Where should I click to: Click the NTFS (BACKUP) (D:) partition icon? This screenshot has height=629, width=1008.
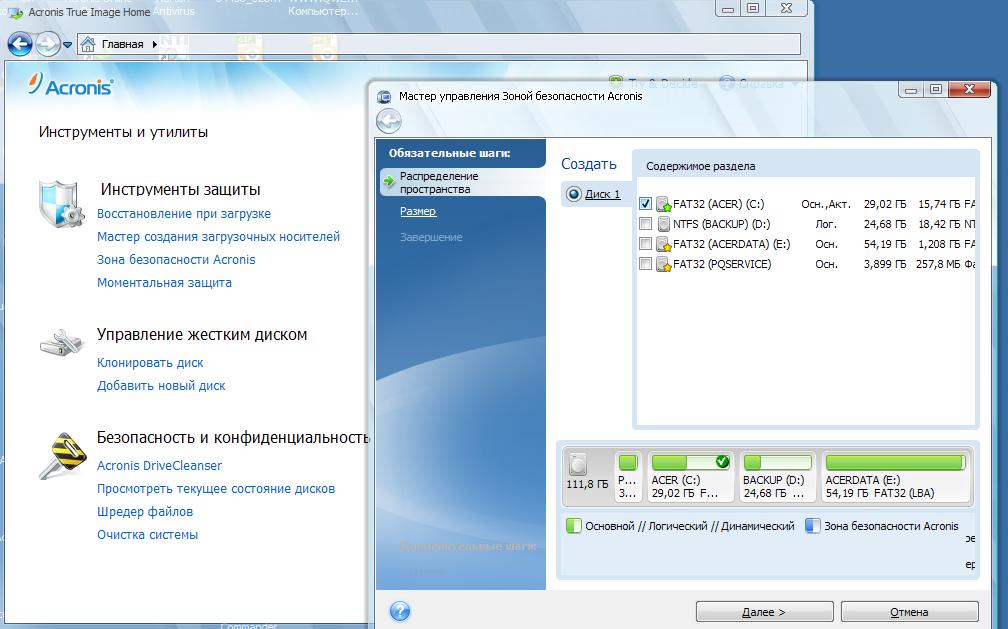(663, 224)
